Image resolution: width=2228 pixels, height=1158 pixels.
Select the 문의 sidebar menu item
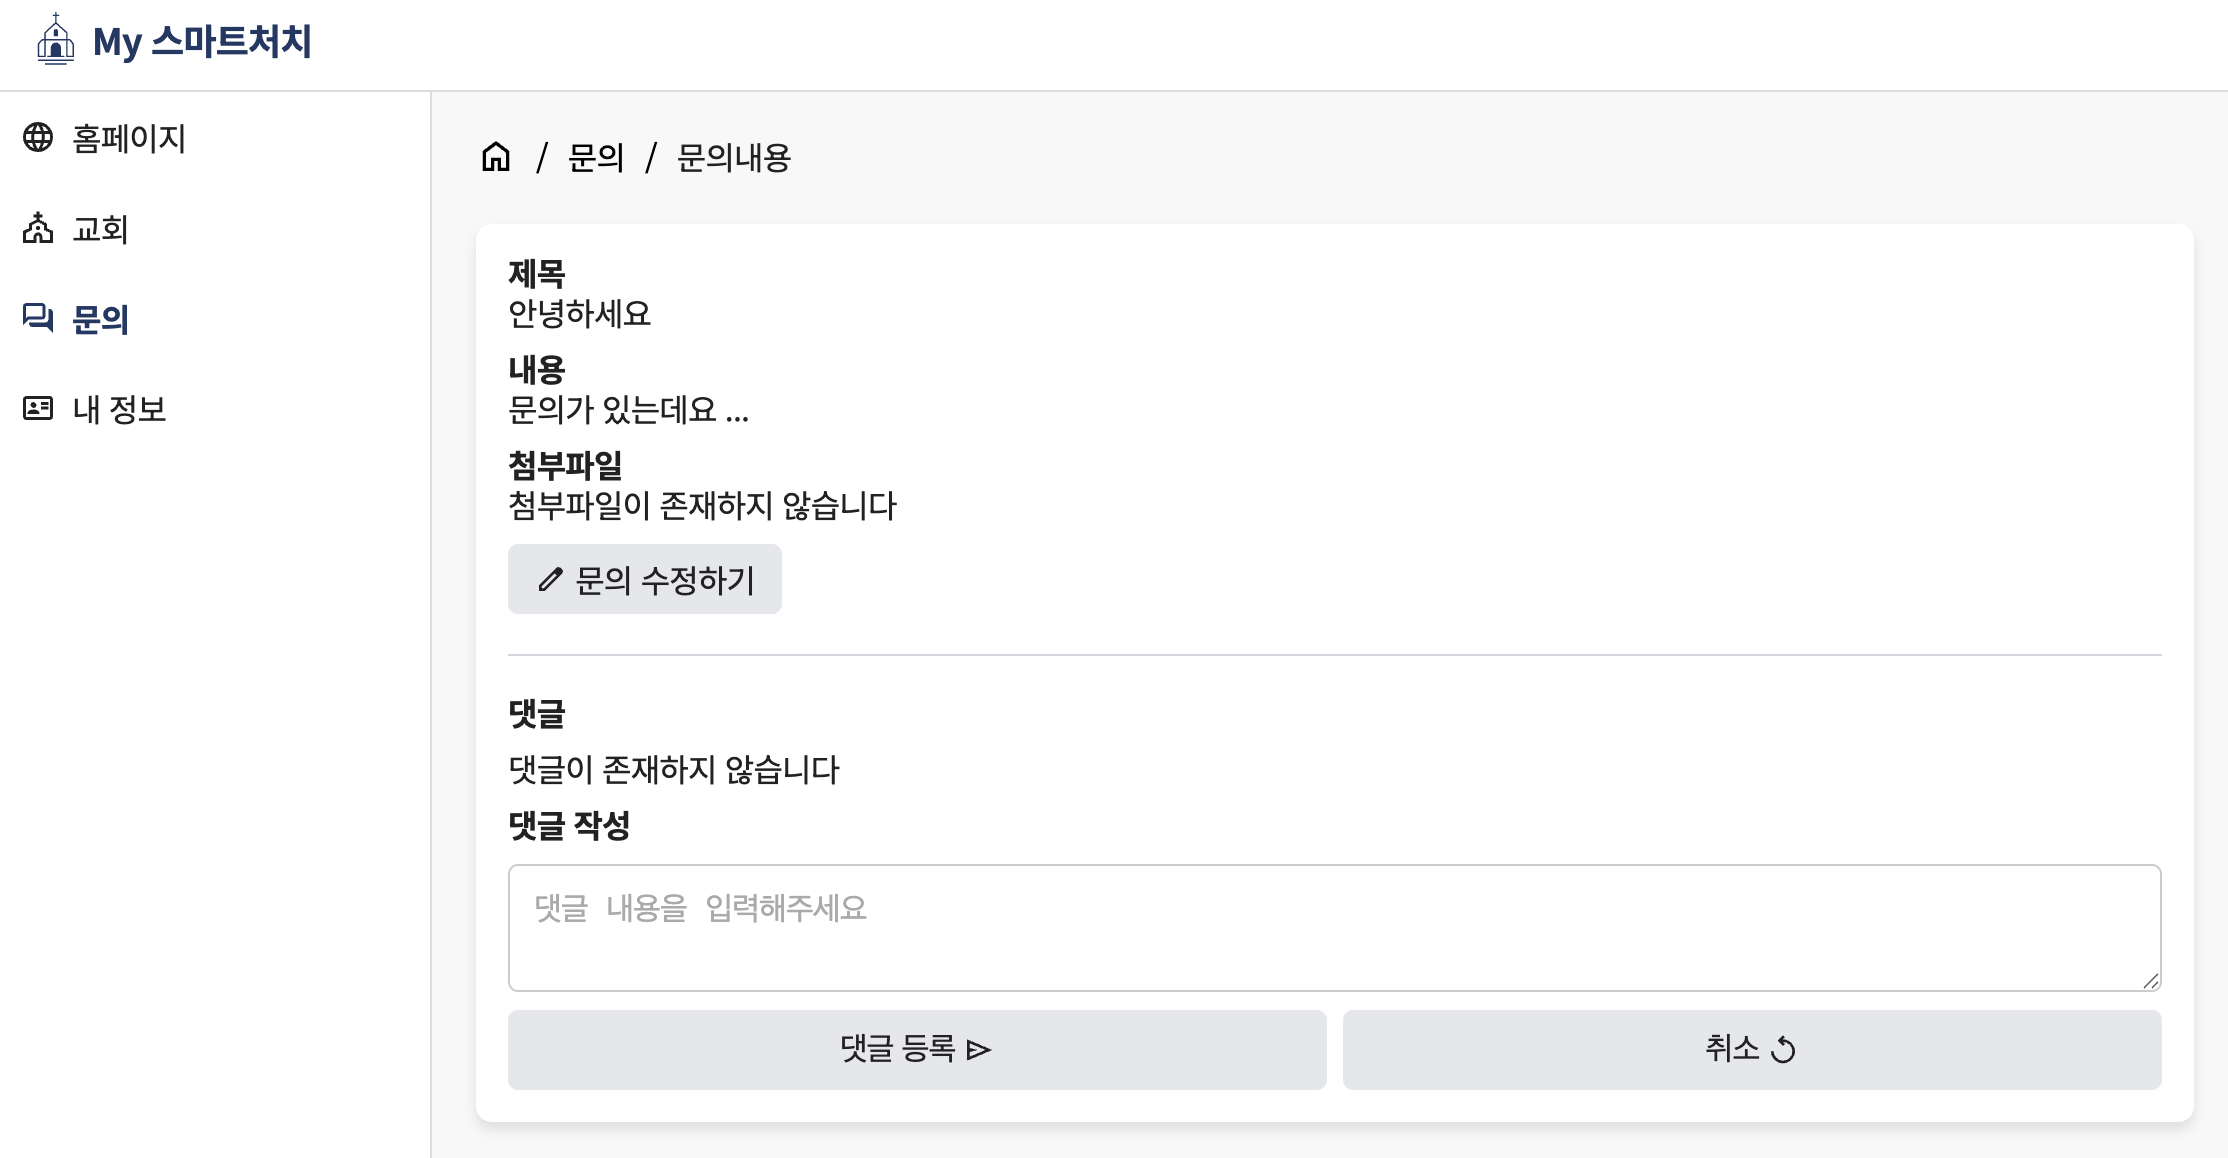tap(100, 319)
